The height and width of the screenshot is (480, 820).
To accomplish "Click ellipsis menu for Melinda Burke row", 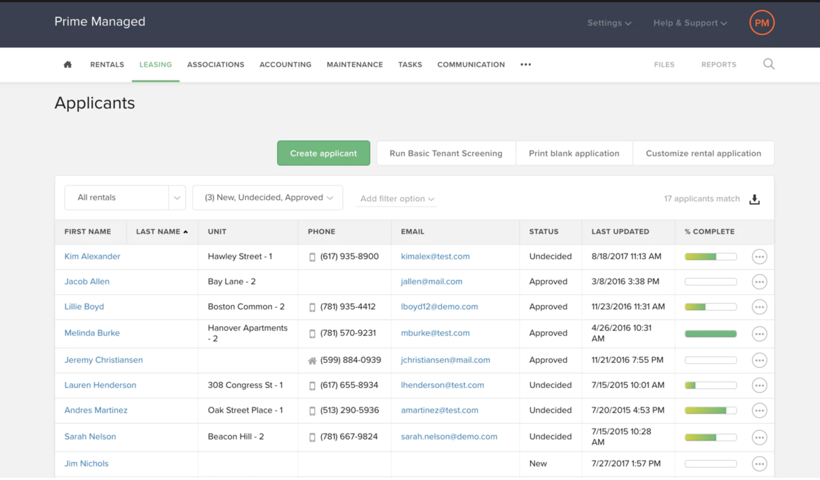I will pyautogui.click(x=759, y=334).
